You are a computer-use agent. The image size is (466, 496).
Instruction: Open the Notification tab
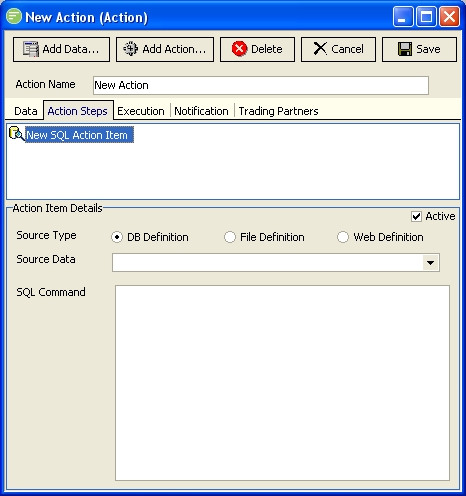coord(201,111)
